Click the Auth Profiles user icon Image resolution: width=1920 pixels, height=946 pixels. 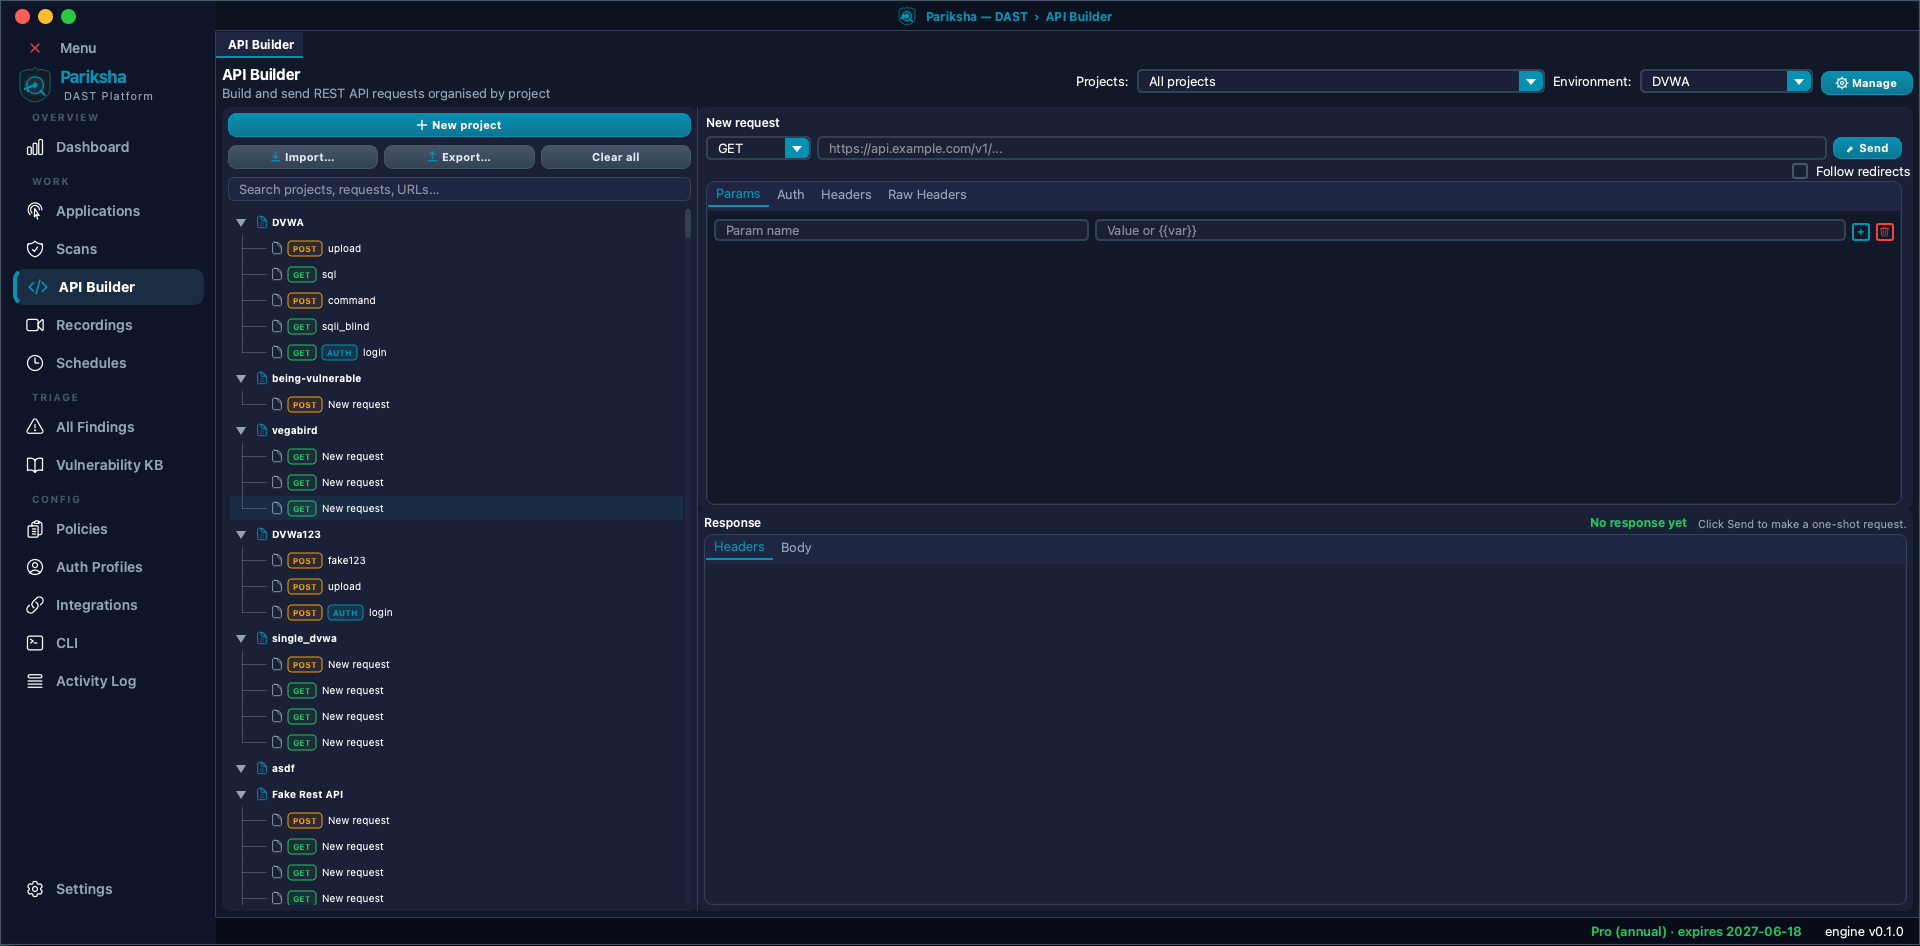35,567
